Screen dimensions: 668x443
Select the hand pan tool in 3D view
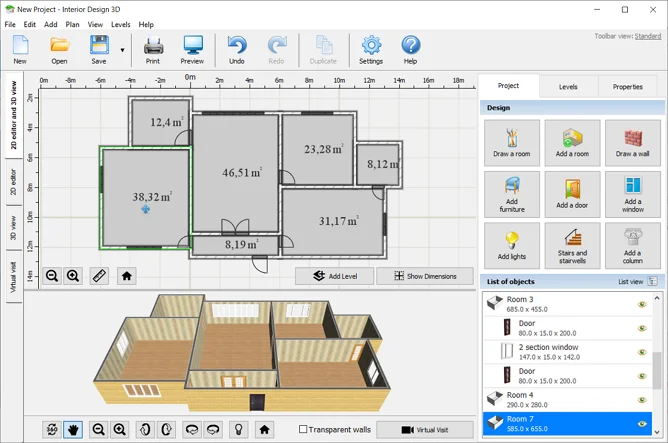[73, 429]
